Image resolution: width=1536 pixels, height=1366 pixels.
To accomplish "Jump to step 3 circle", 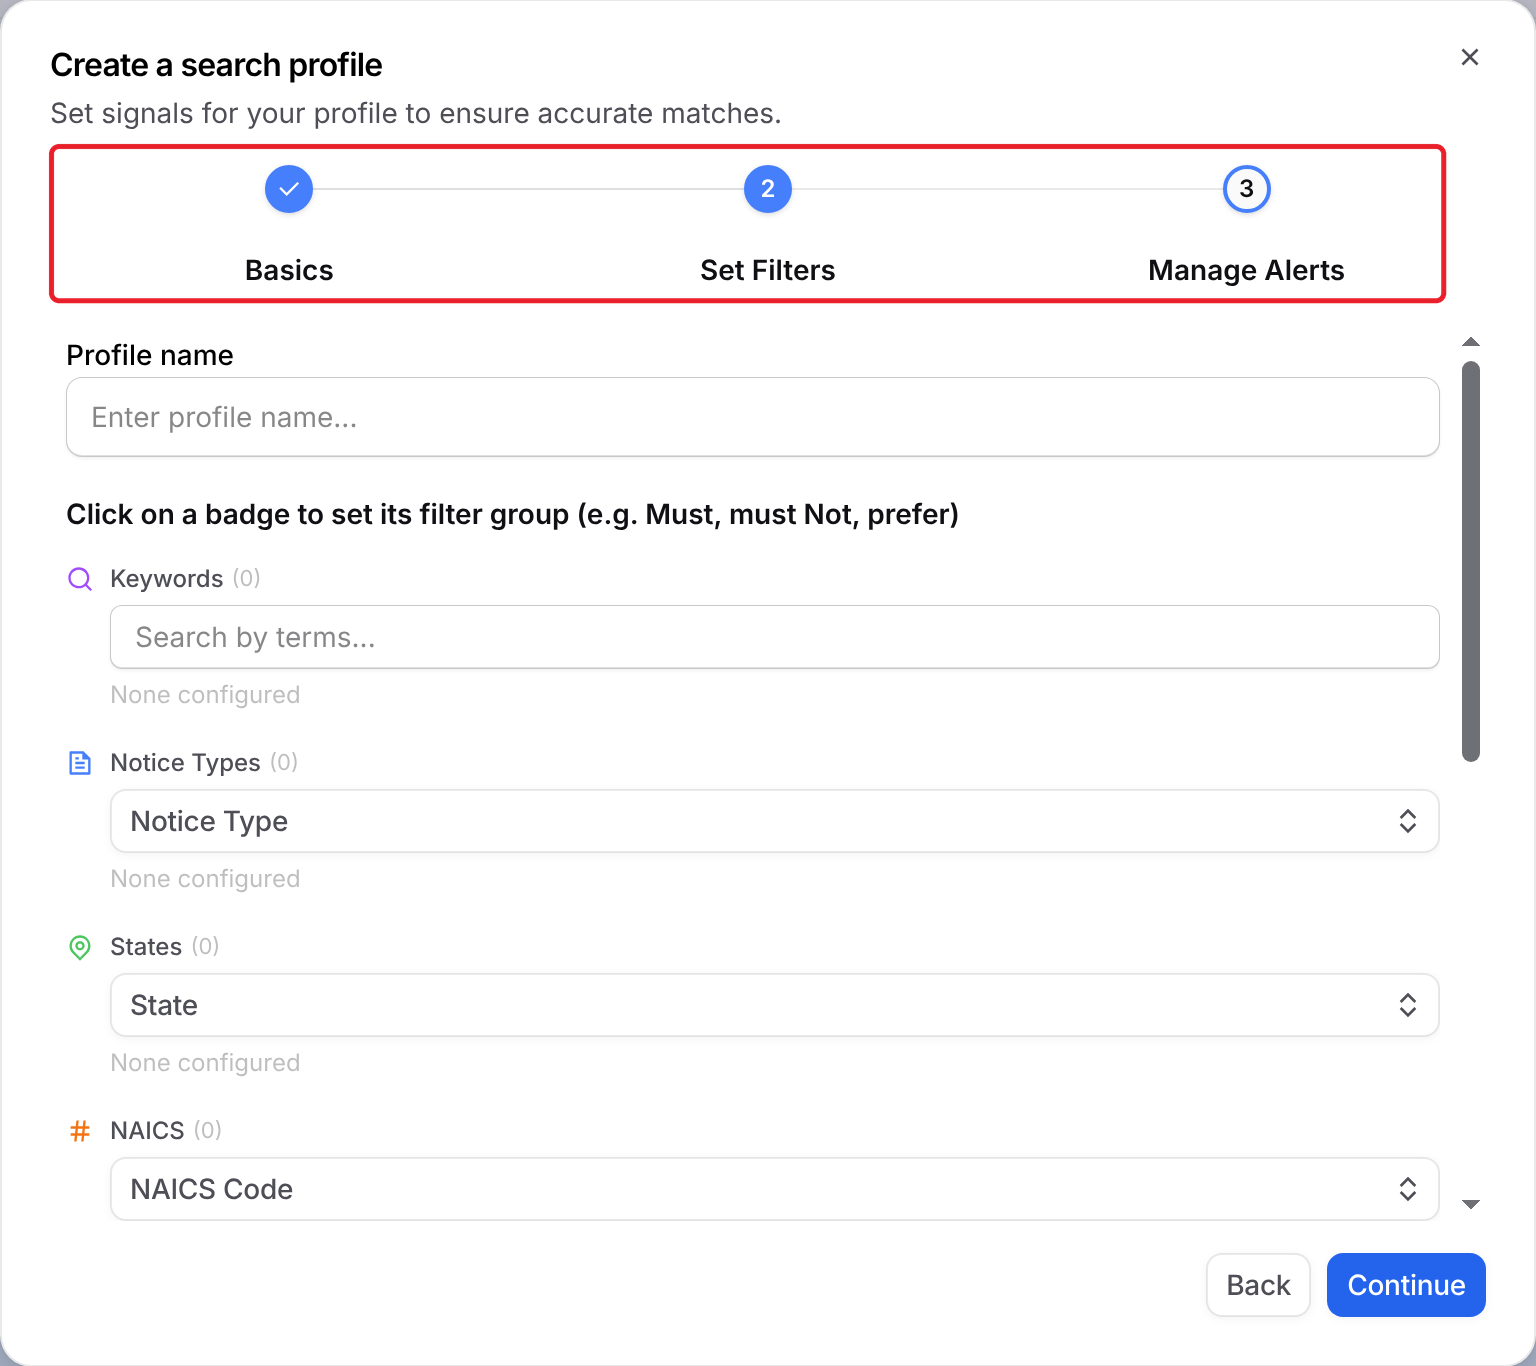I will (x=1247, y=189).
